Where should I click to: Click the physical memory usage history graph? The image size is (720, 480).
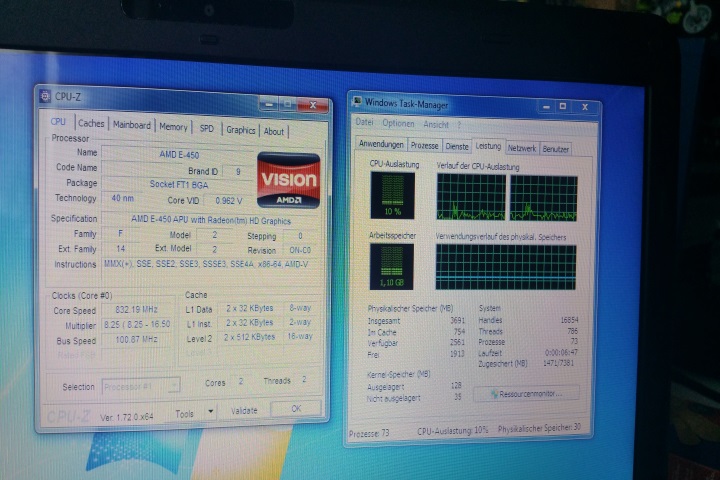(506, 267)
